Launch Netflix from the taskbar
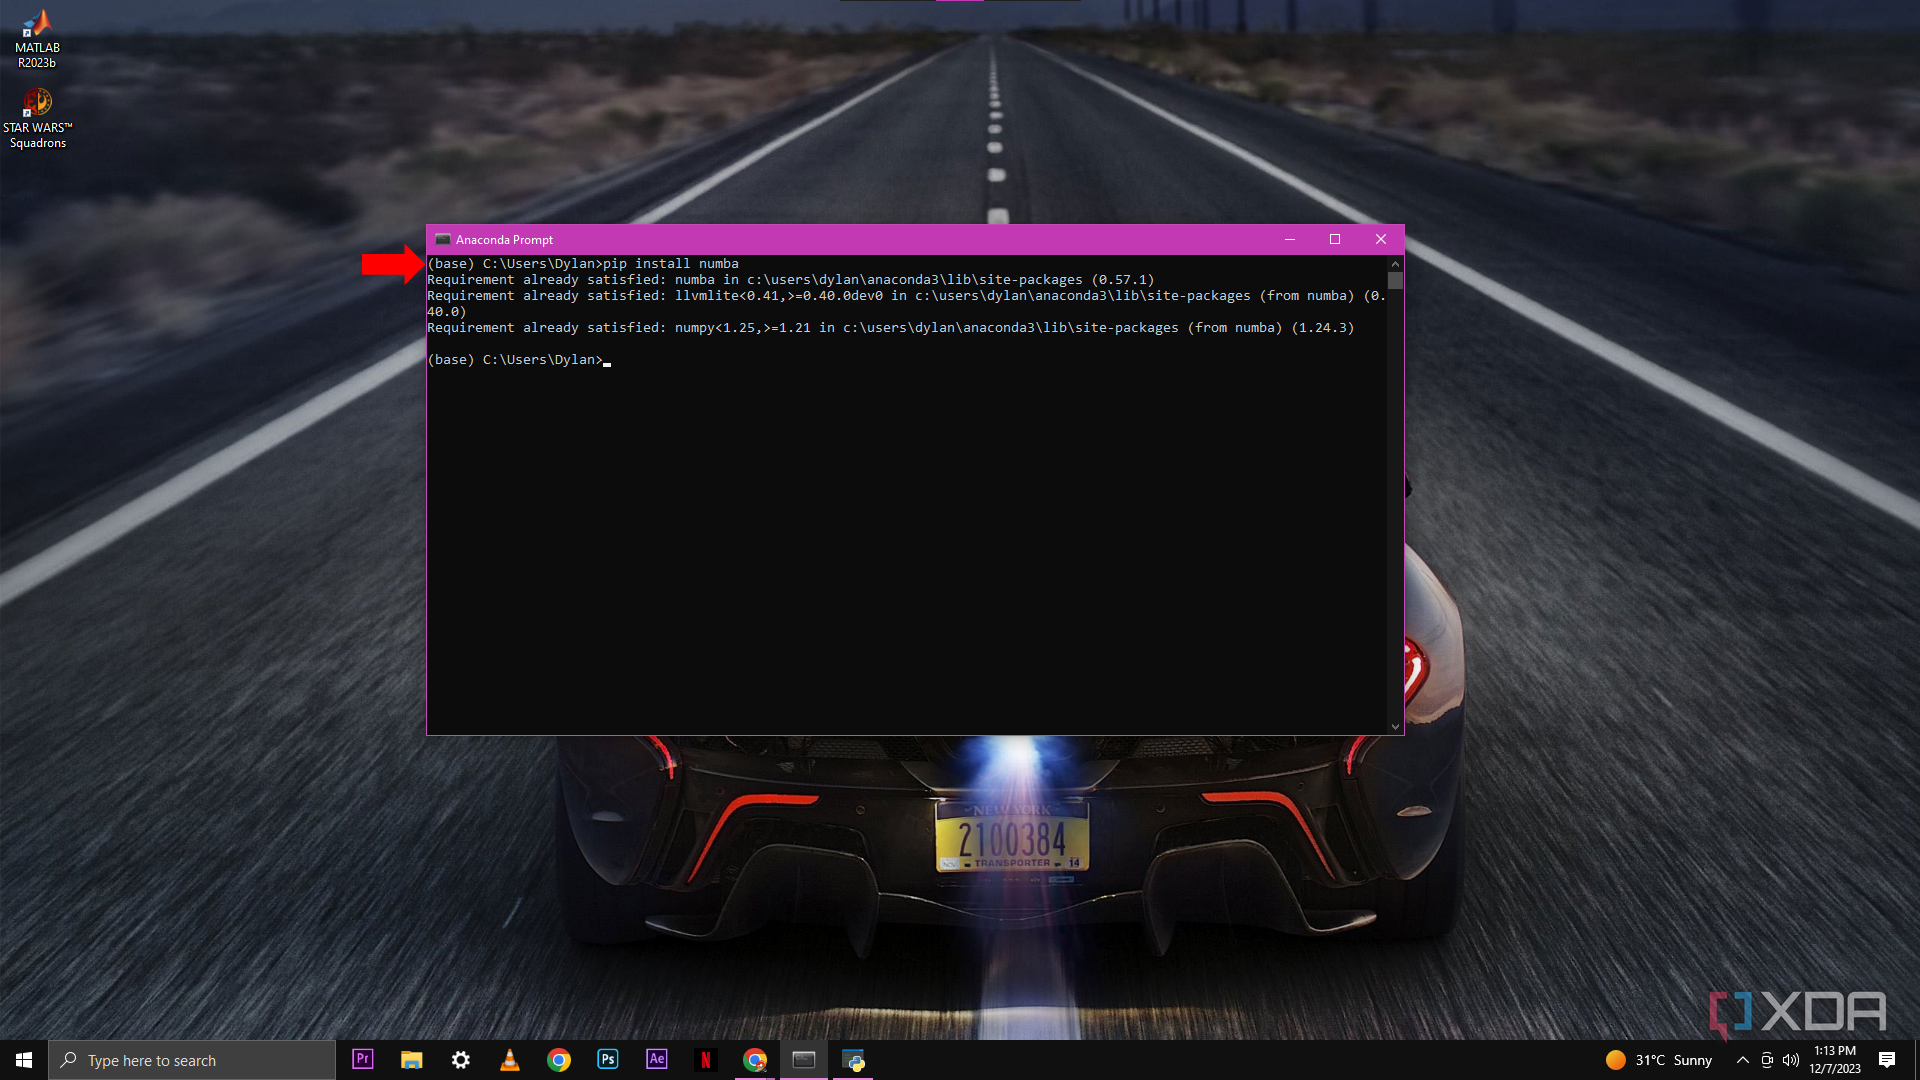 pyautogui.click(x=706, y=1059)
